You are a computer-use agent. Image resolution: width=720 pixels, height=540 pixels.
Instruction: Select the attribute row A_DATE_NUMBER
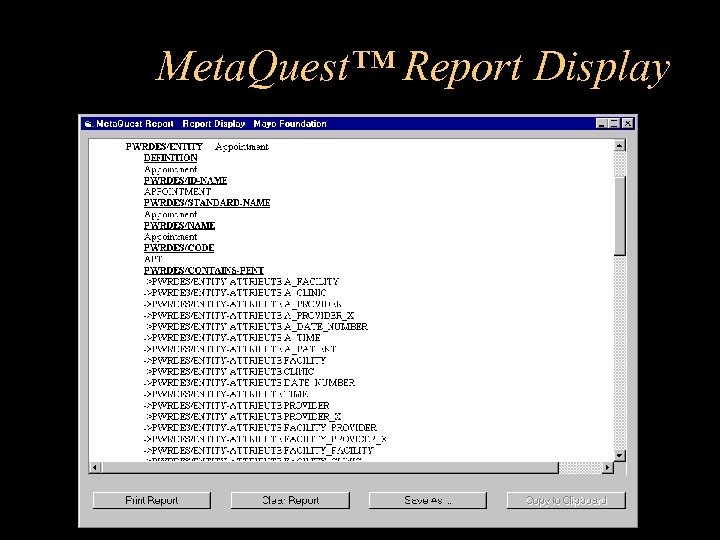256,326
